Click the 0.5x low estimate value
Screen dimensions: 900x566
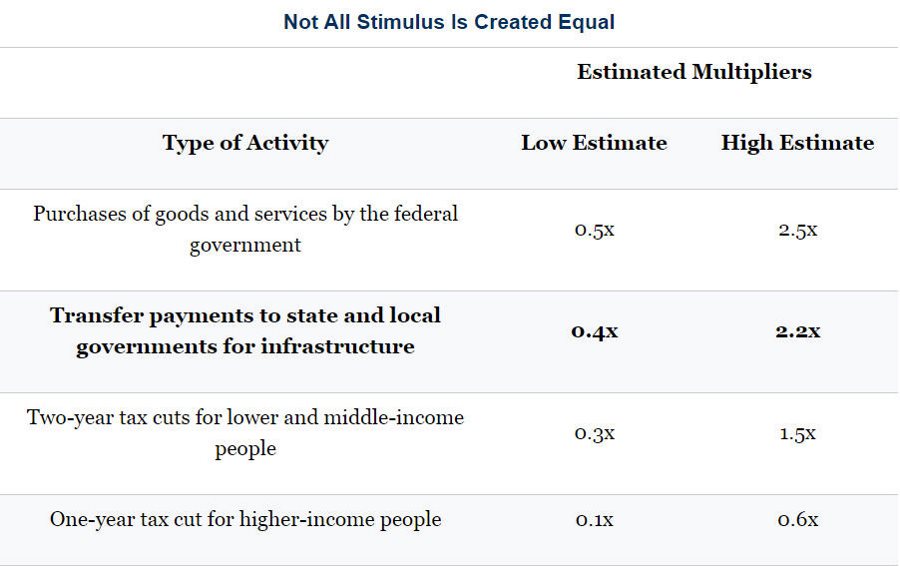594,230
